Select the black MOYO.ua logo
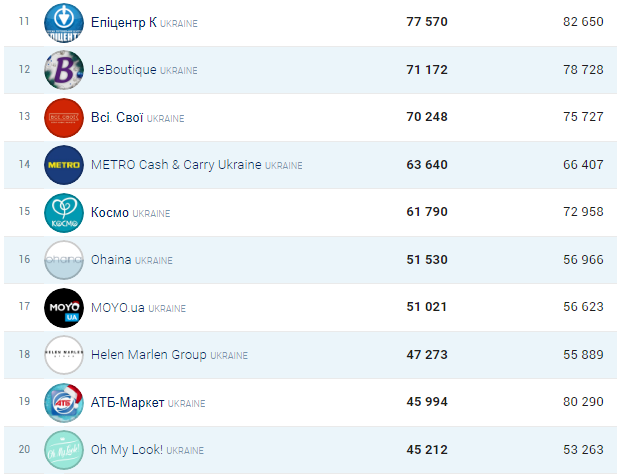 pos(64,308)
